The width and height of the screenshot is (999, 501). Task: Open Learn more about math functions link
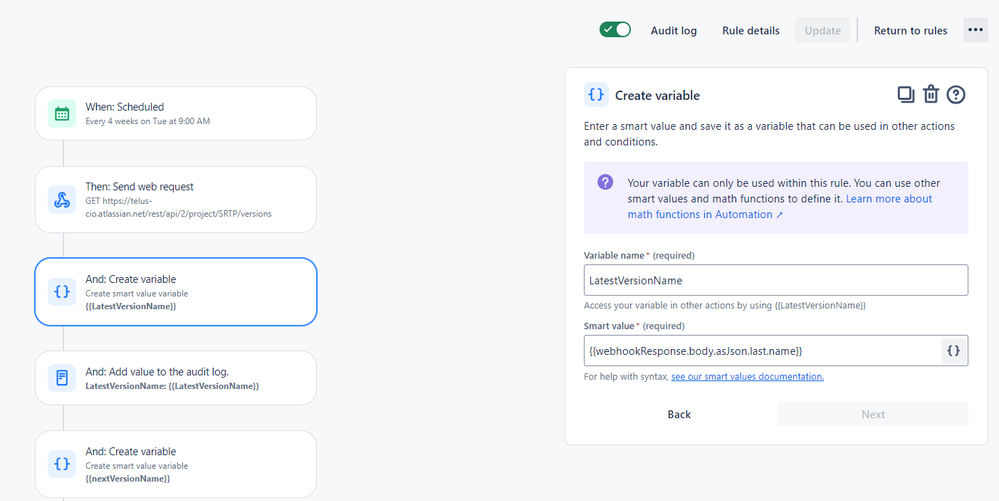pyautogui.click(x=780, y=207)
